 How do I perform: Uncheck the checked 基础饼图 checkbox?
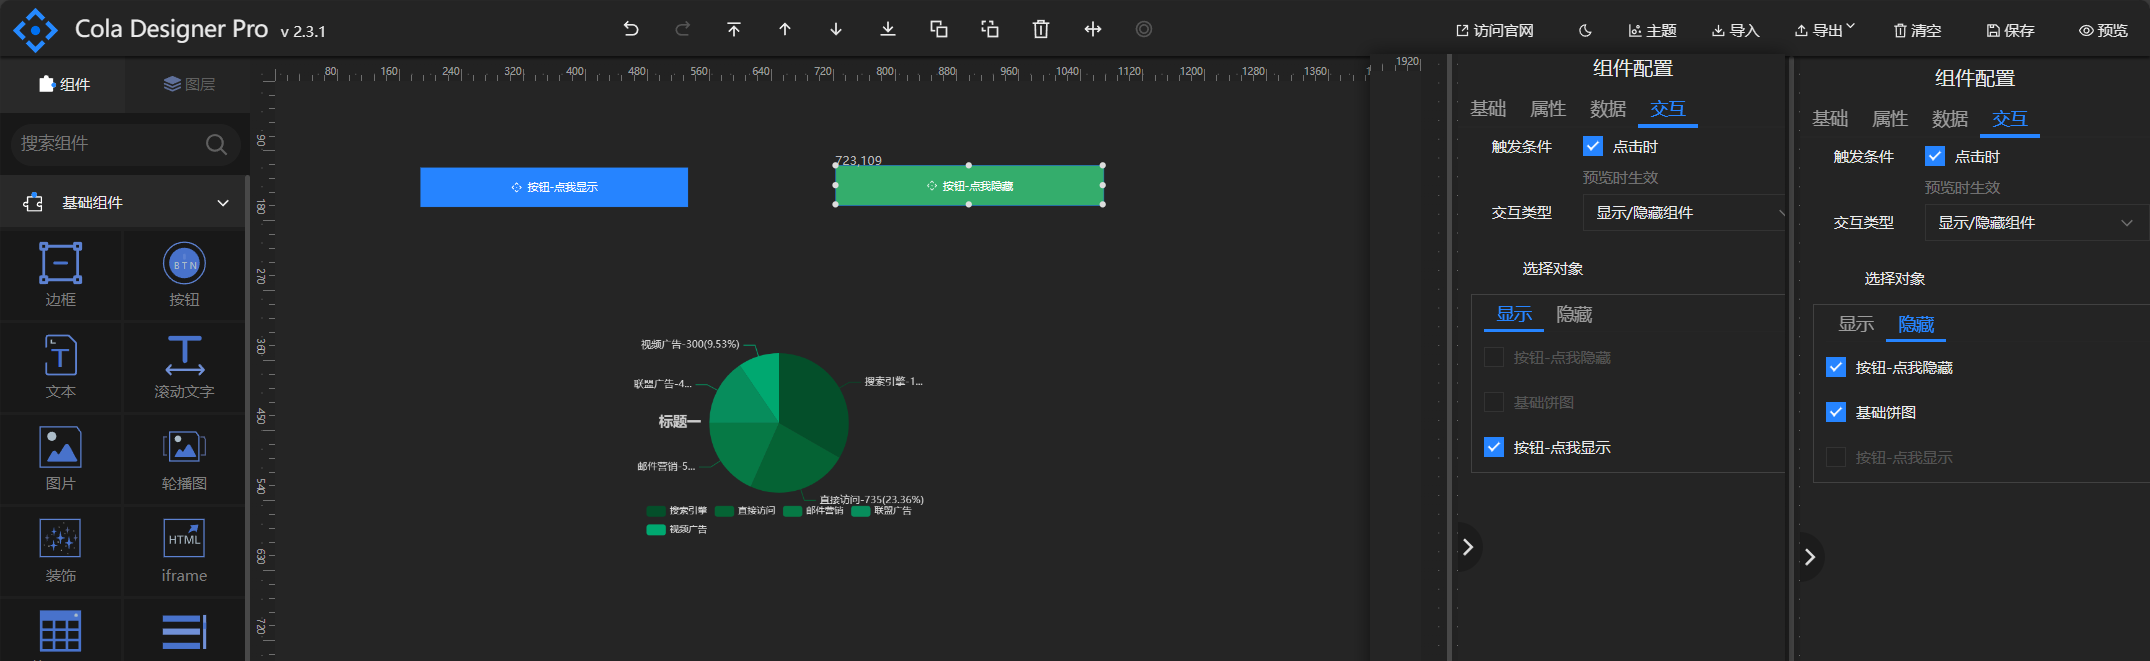(1836, 412)
